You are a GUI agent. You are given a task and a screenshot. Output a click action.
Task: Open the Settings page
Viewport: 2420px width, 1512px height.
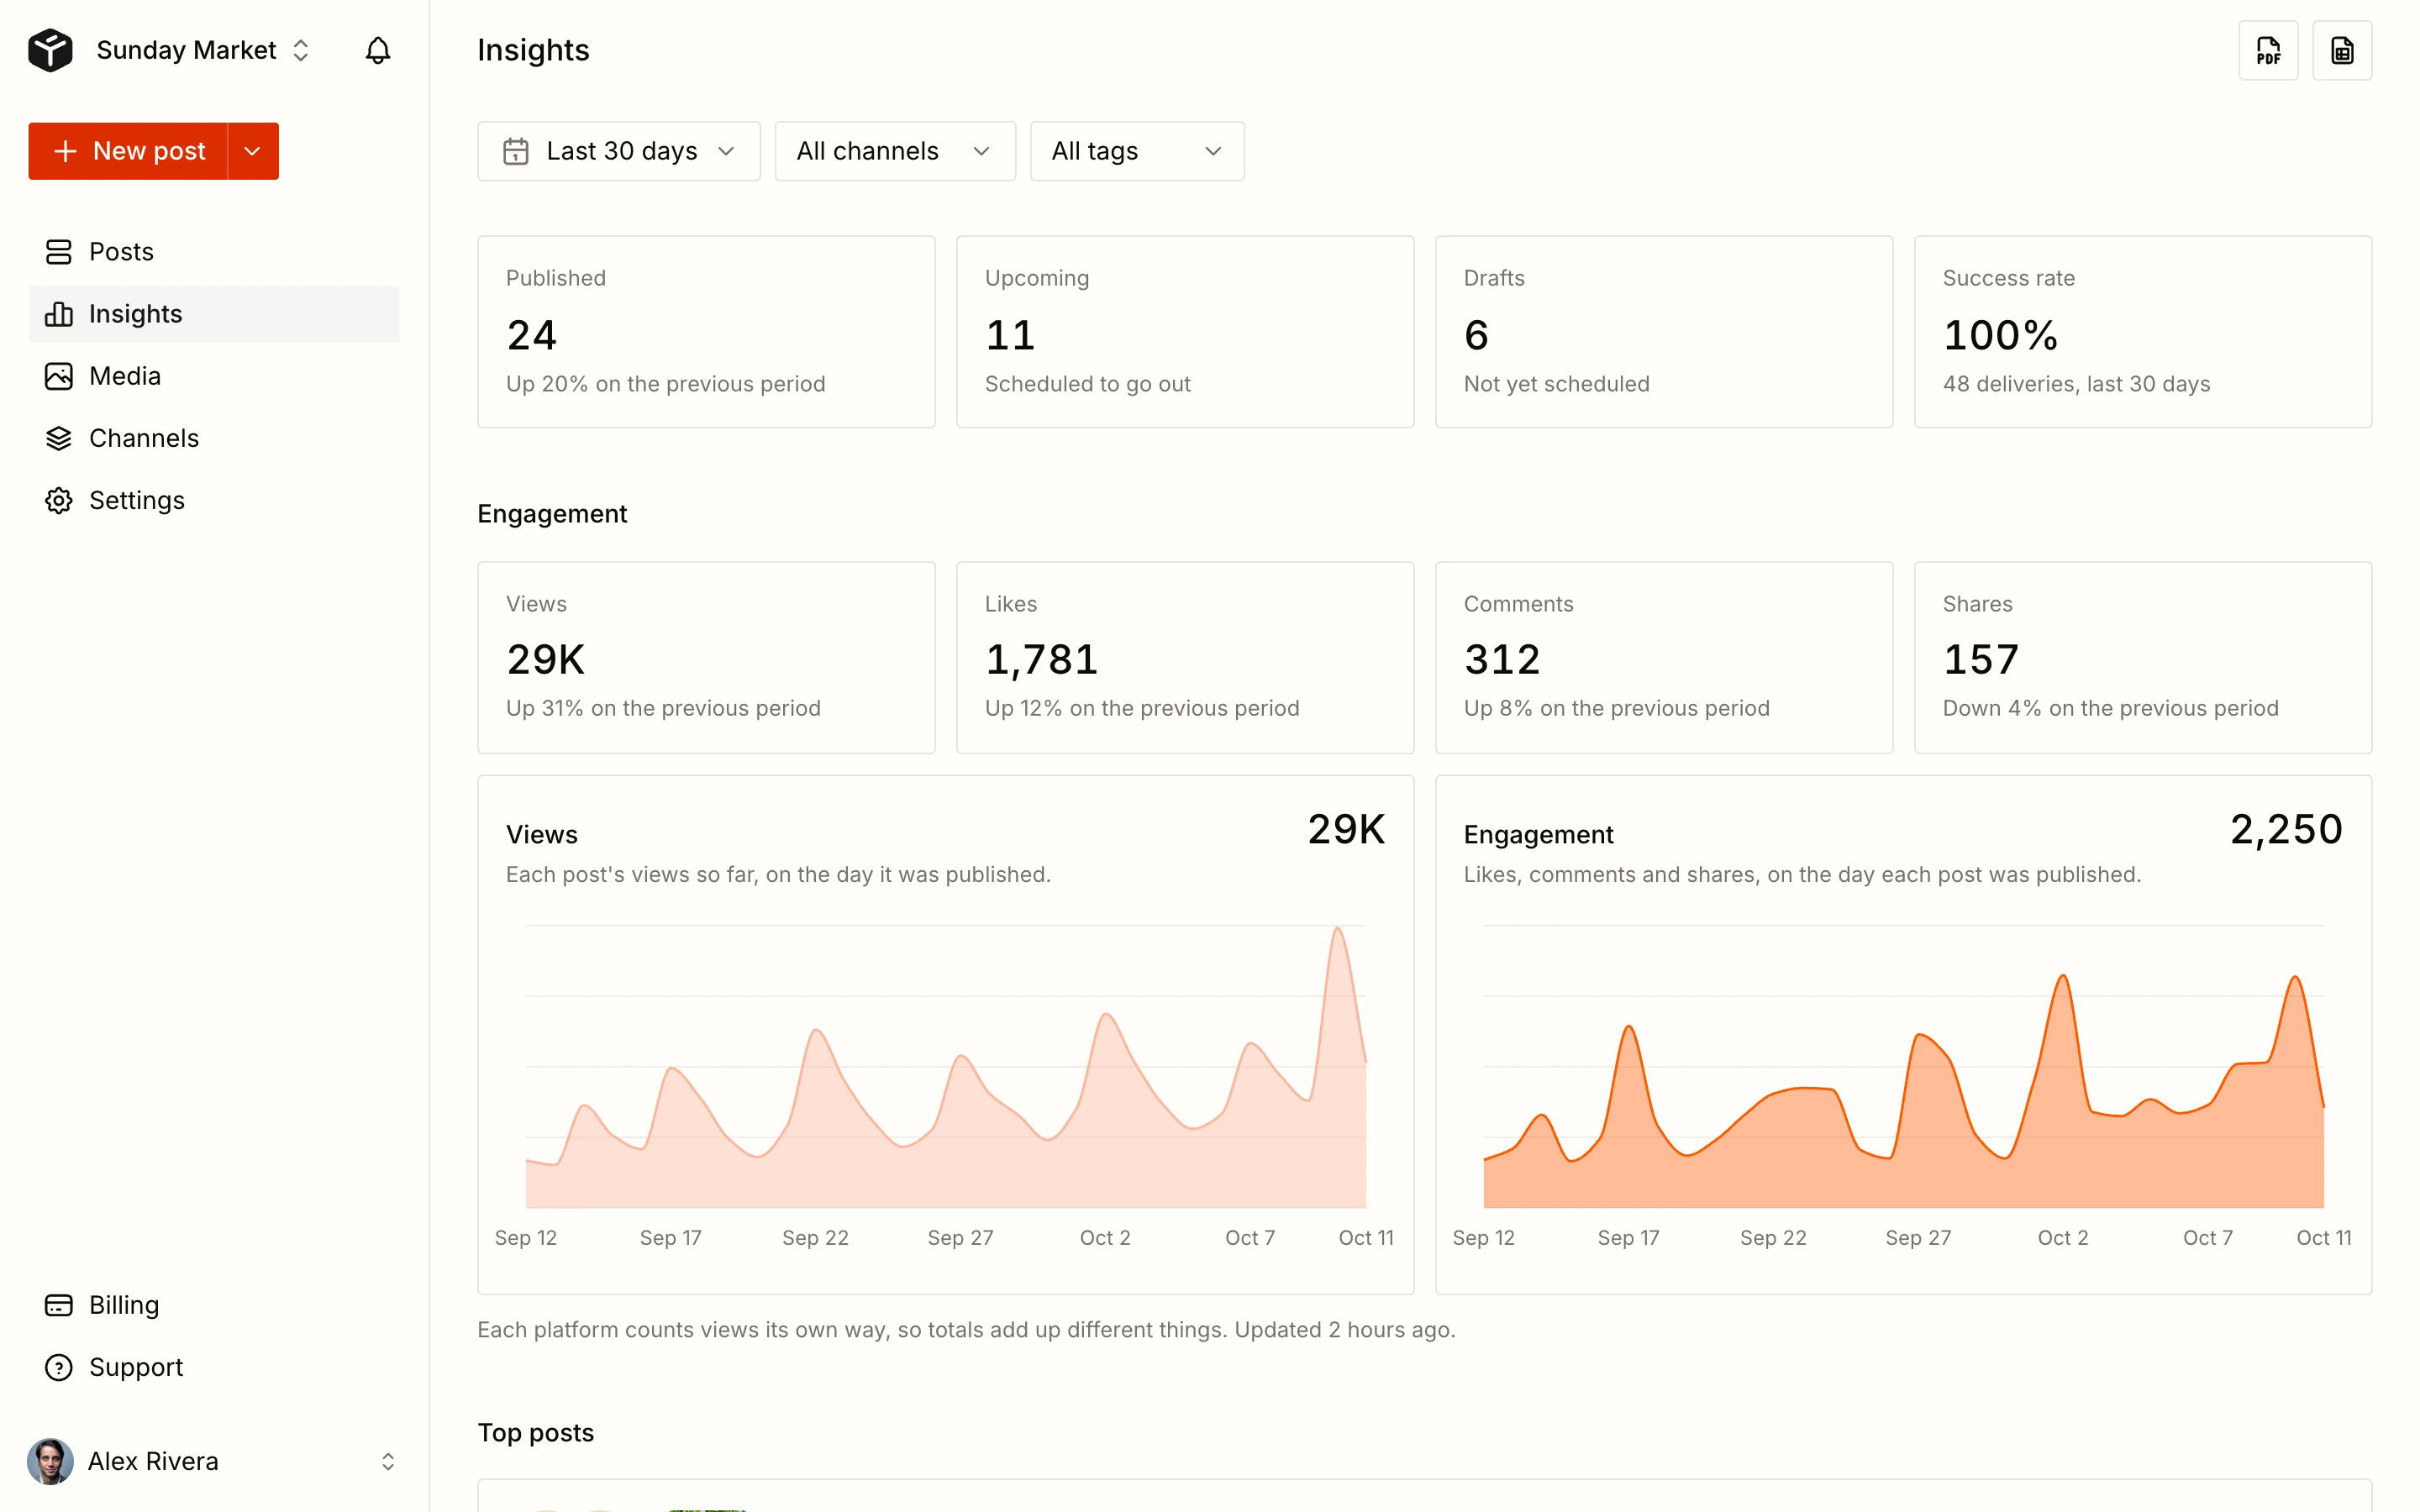point(214,500)
